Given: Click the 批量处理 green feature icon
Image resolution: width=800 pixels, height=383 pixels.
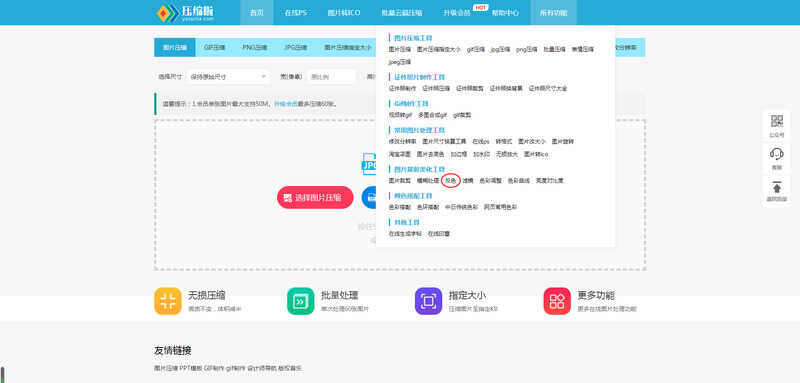Looking at the screenshot, I should 301,301.
